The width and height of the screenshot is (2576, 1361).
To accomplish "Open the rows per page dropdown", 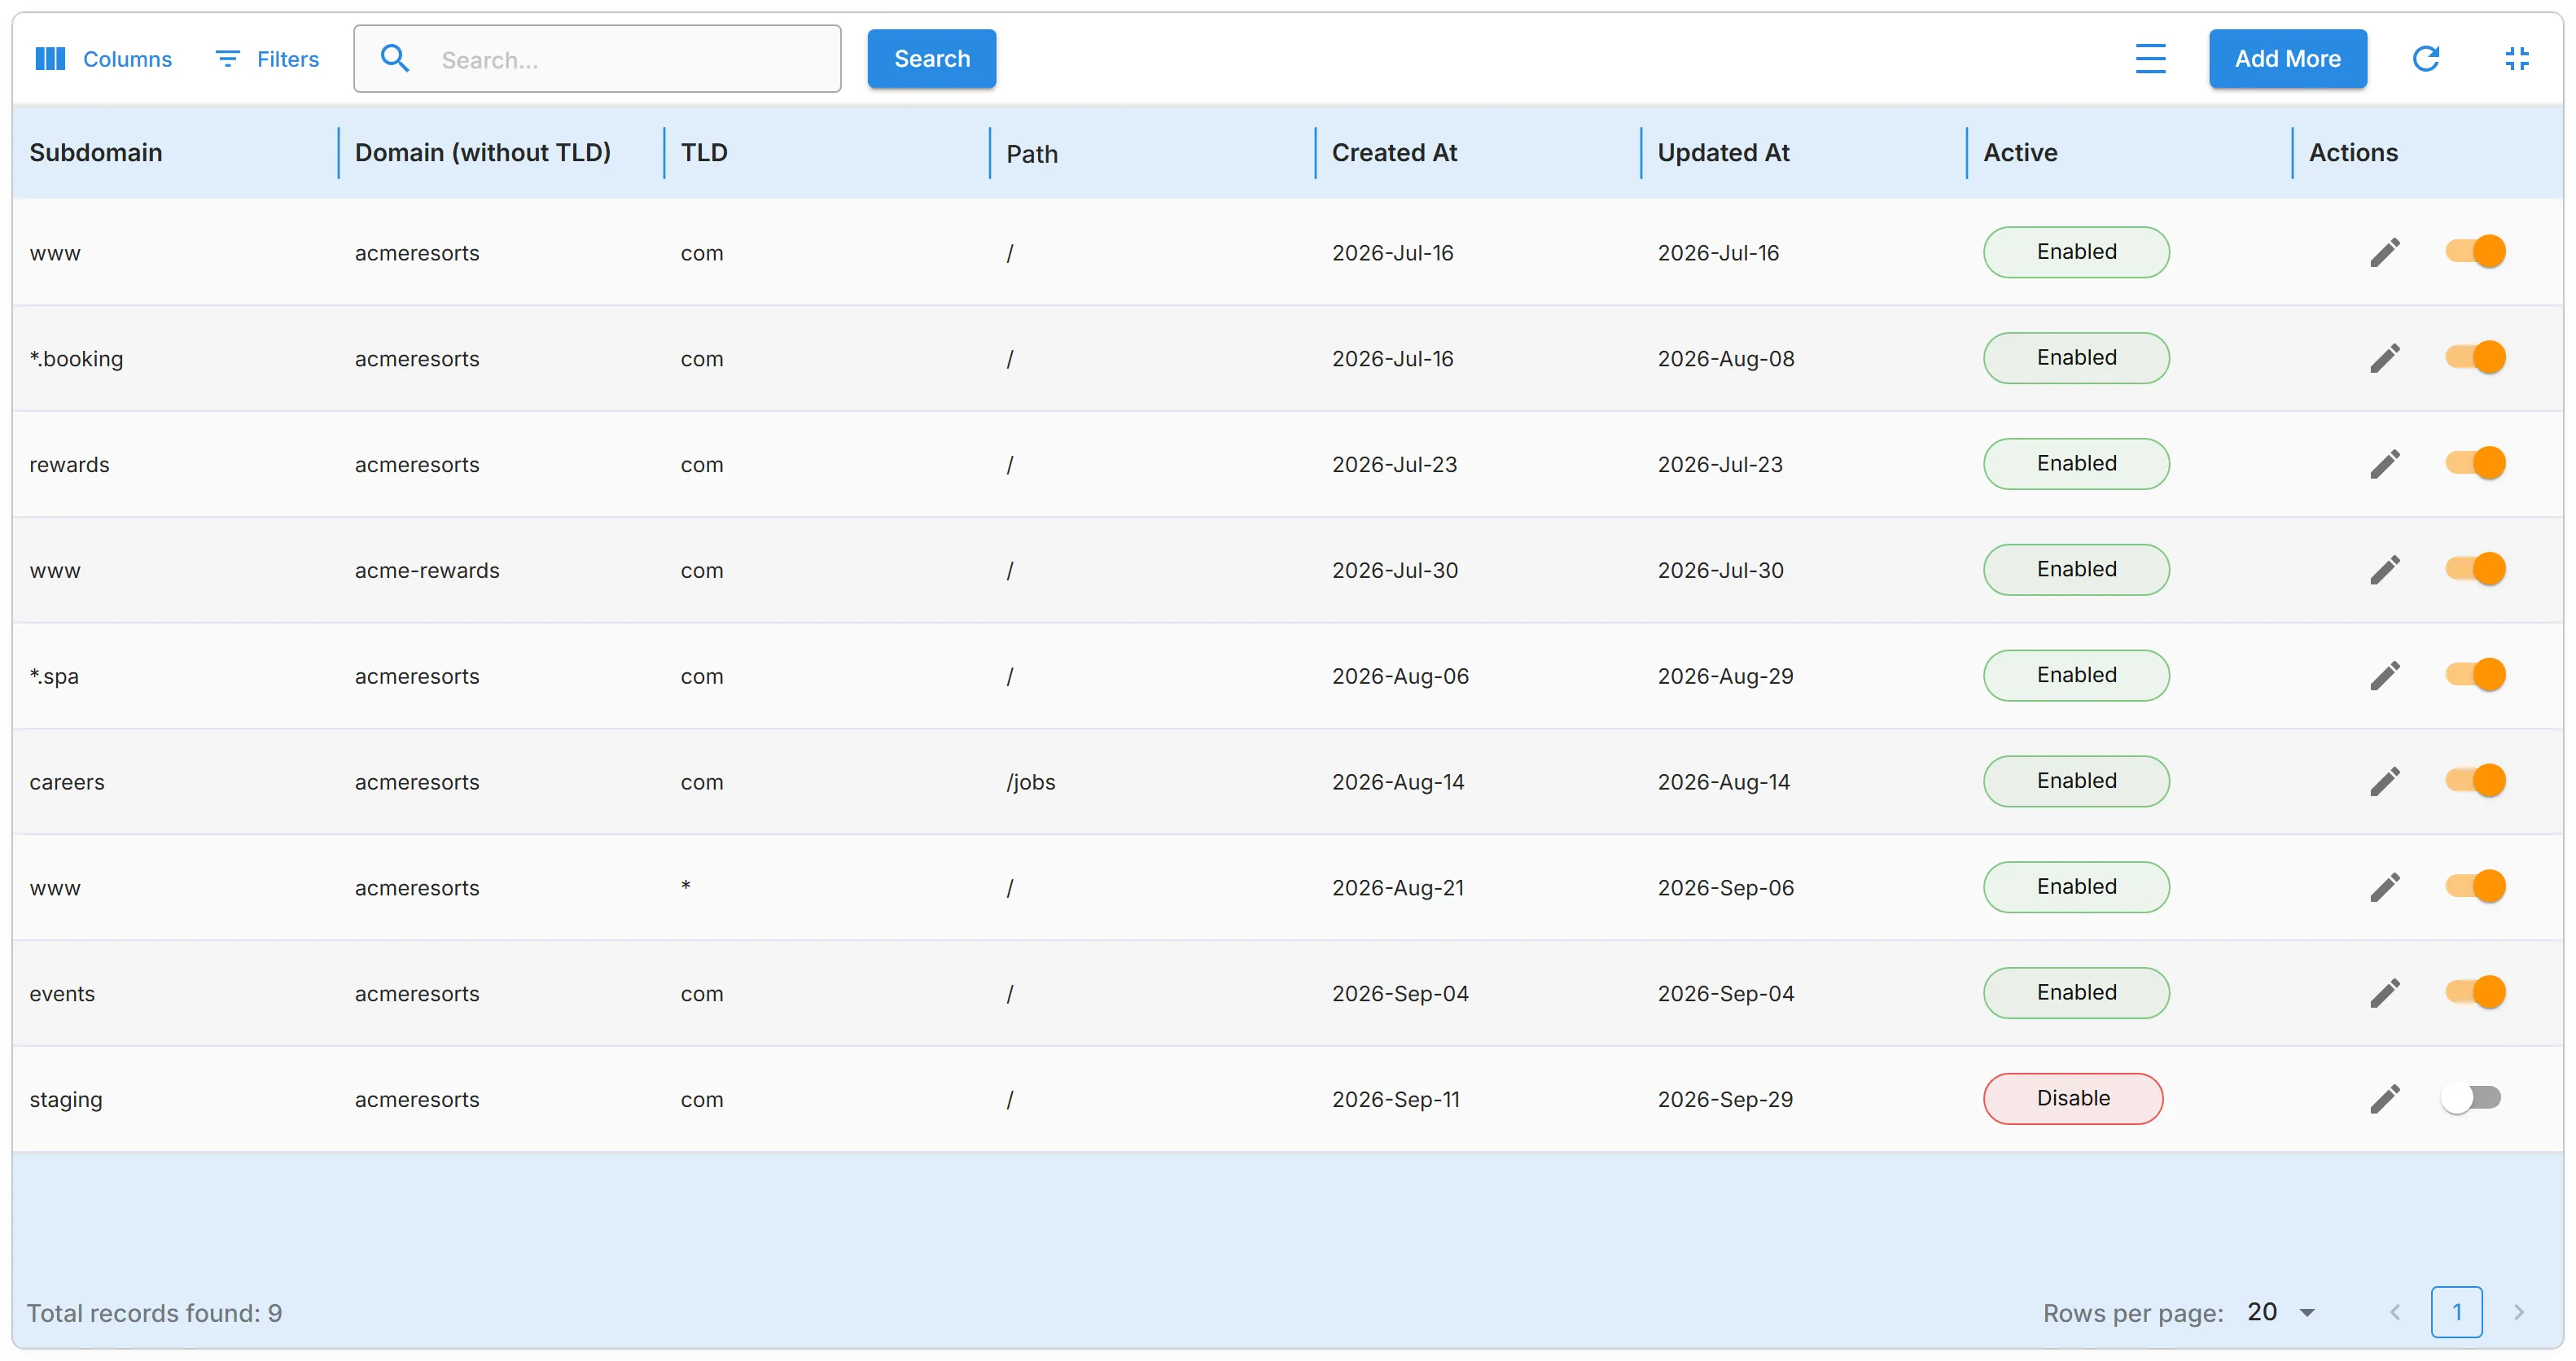I will tap(2281, 1312).
